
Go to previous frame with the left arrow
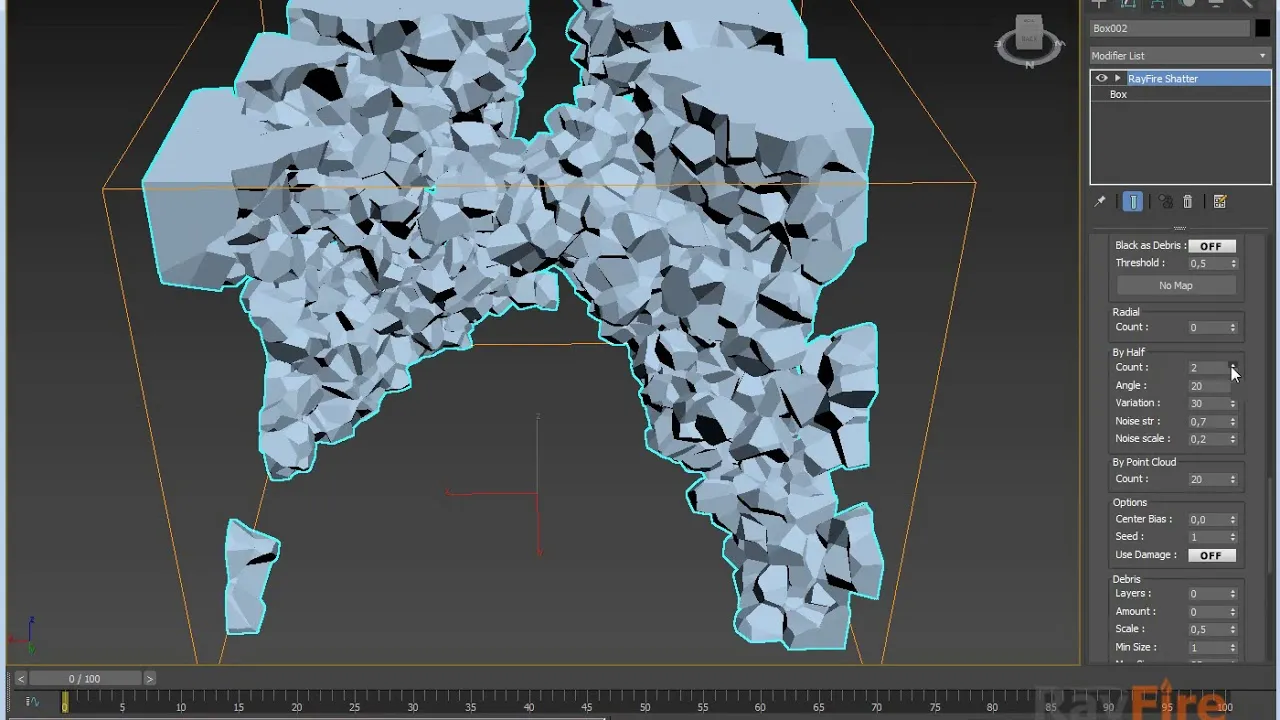click(x=20, y=679)
